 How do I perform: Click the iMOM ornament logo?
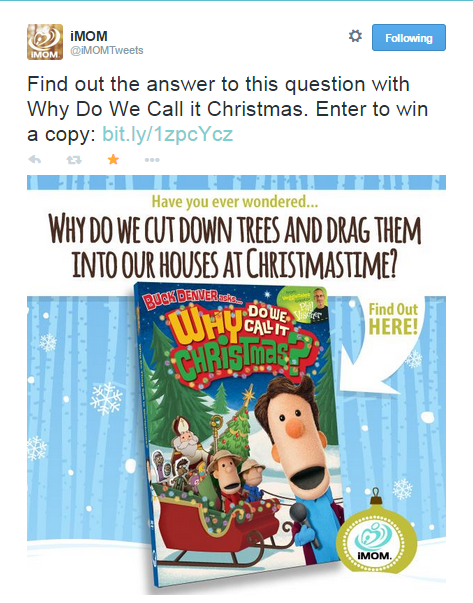point(376,538)
